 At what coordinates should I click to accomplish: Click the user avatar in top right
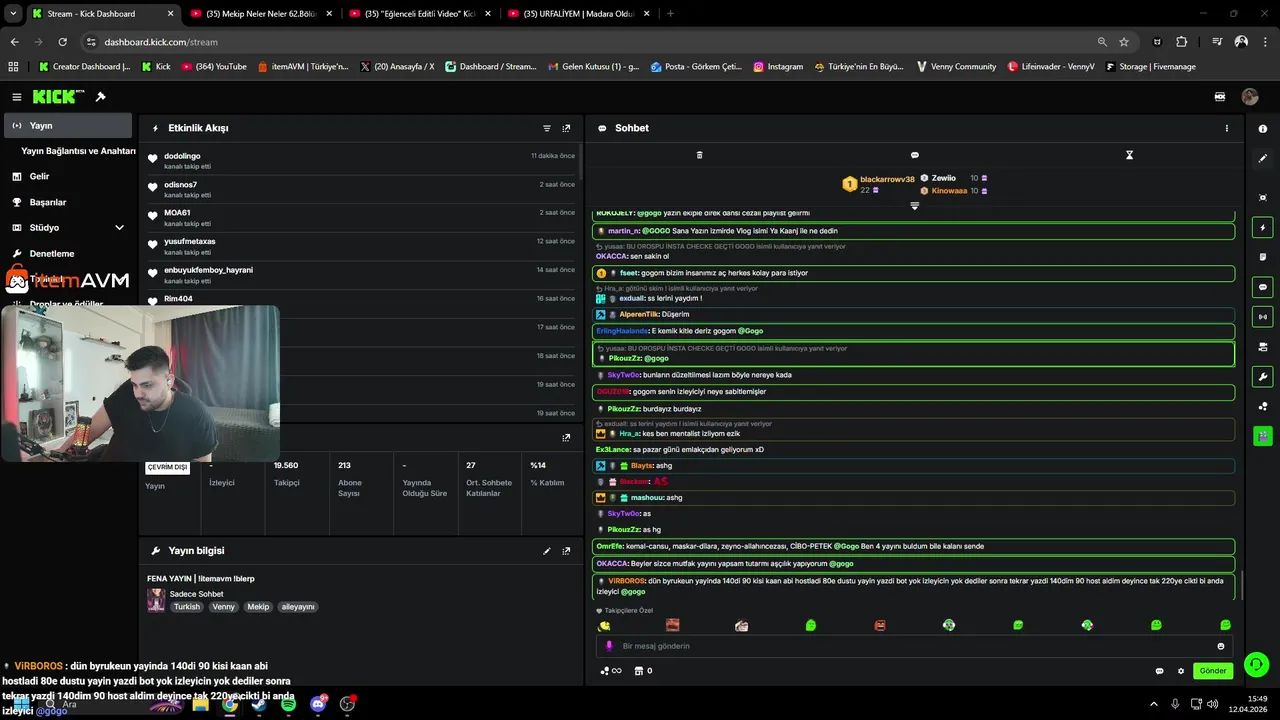point(1250,97)
